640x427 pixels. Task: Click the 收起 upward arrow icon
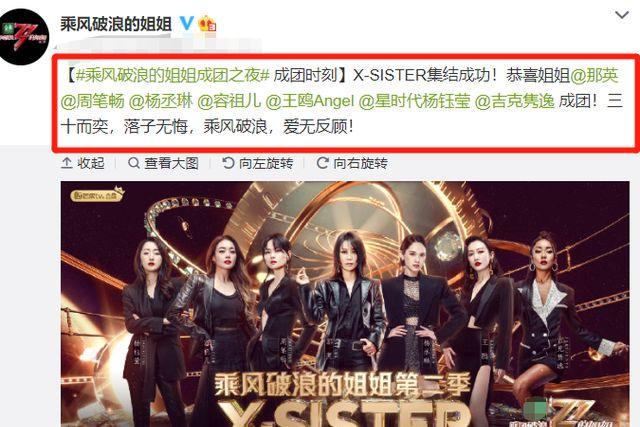(67, 163)
